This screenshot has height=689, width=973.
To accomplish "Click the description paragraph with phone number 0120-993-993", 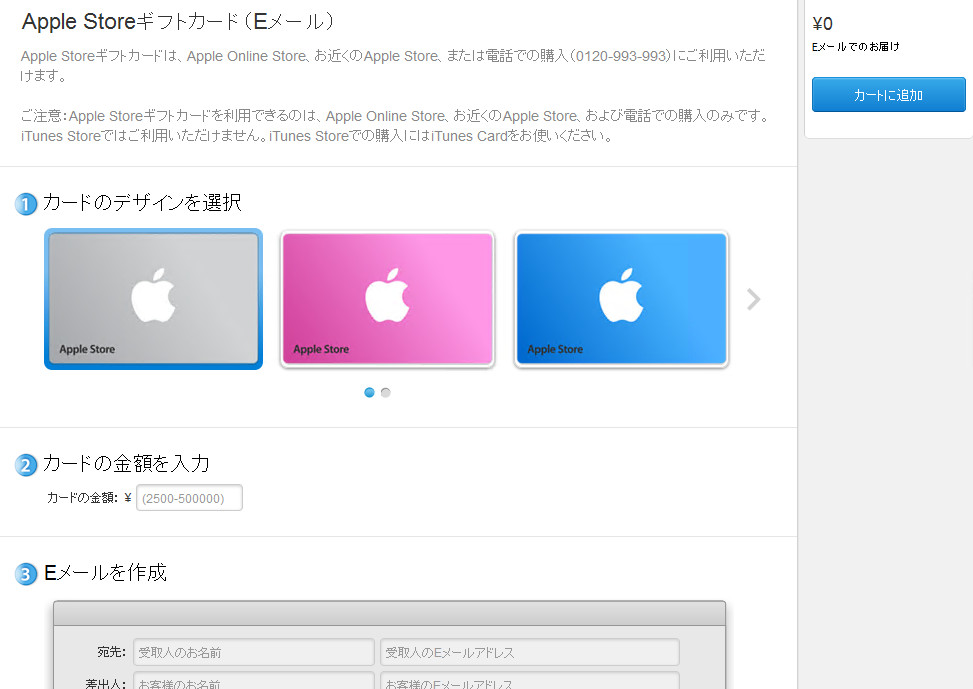I will click(393, 66).
